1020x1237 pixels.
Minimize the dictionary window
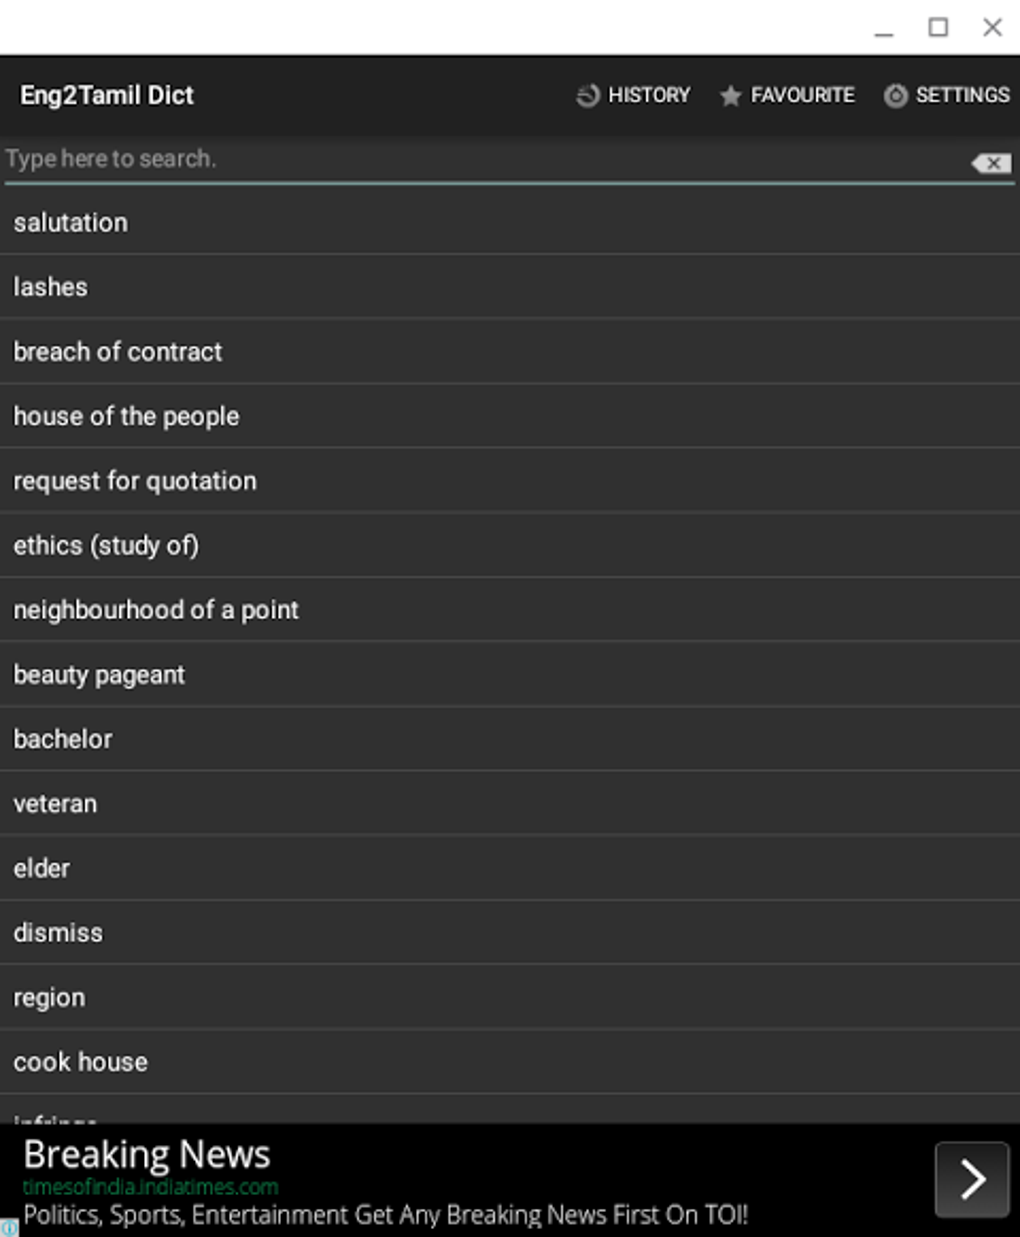coord(884,29)
